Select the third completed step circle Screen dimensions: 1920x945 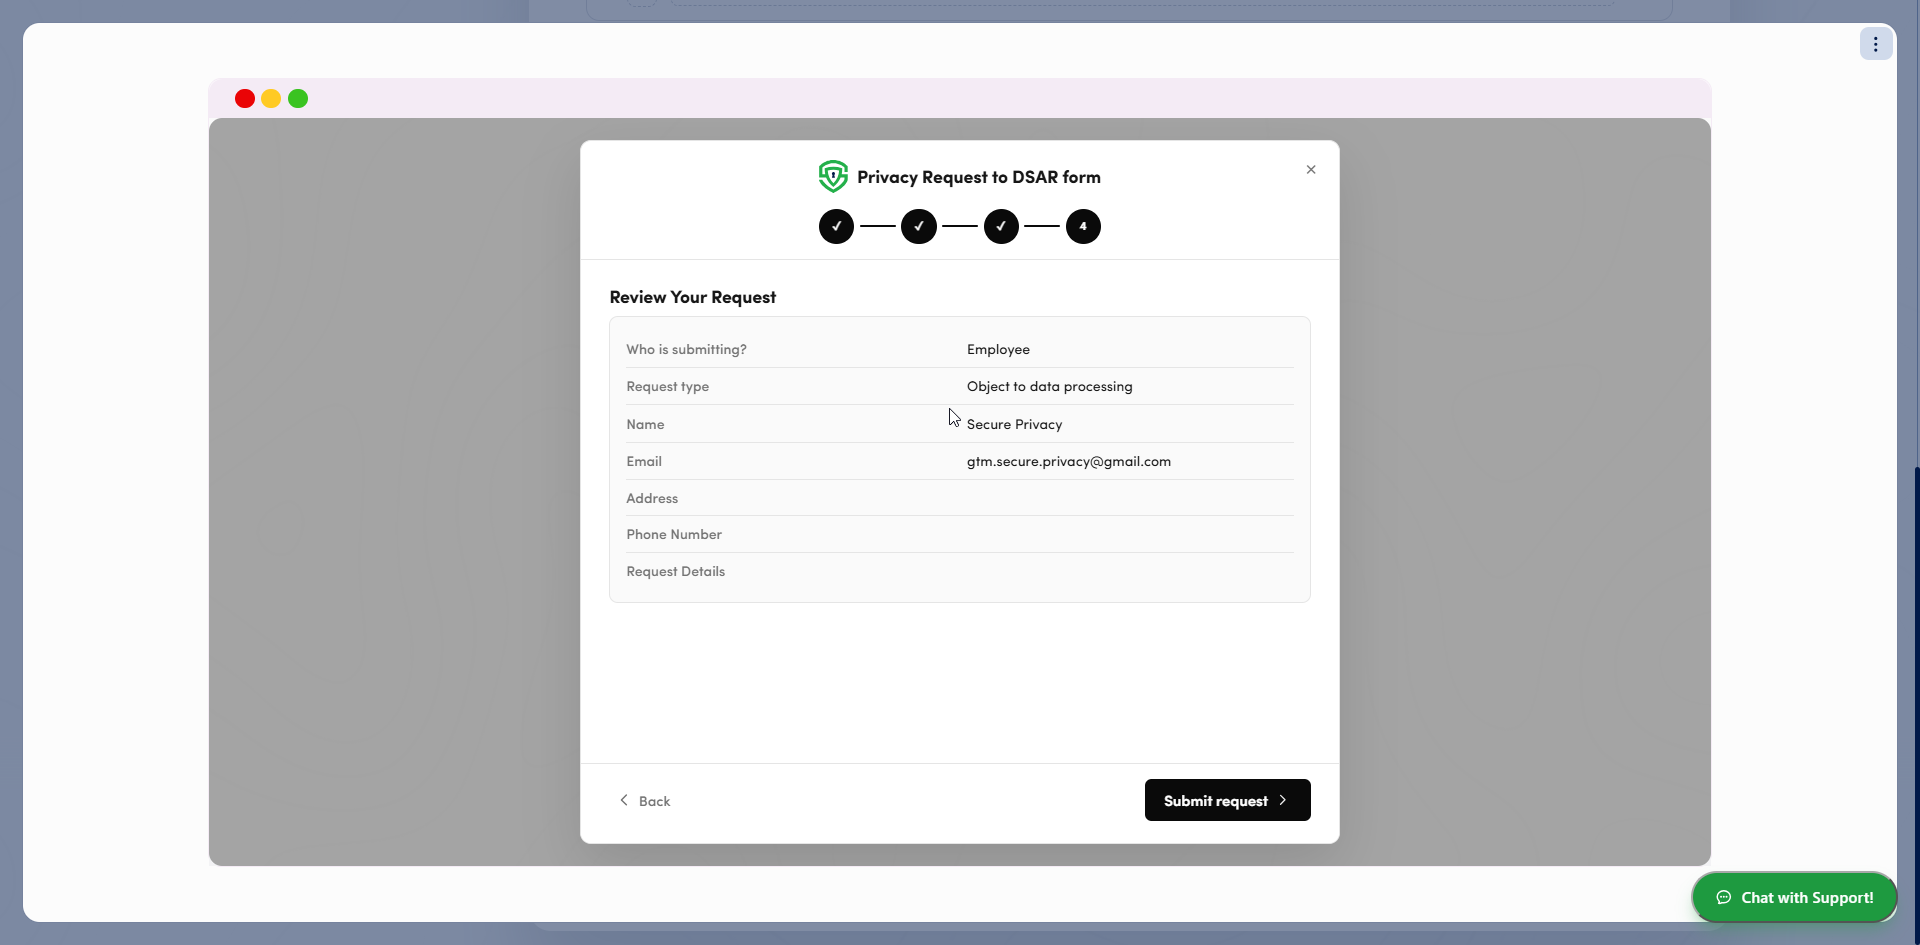click(x=1001, y=227)
